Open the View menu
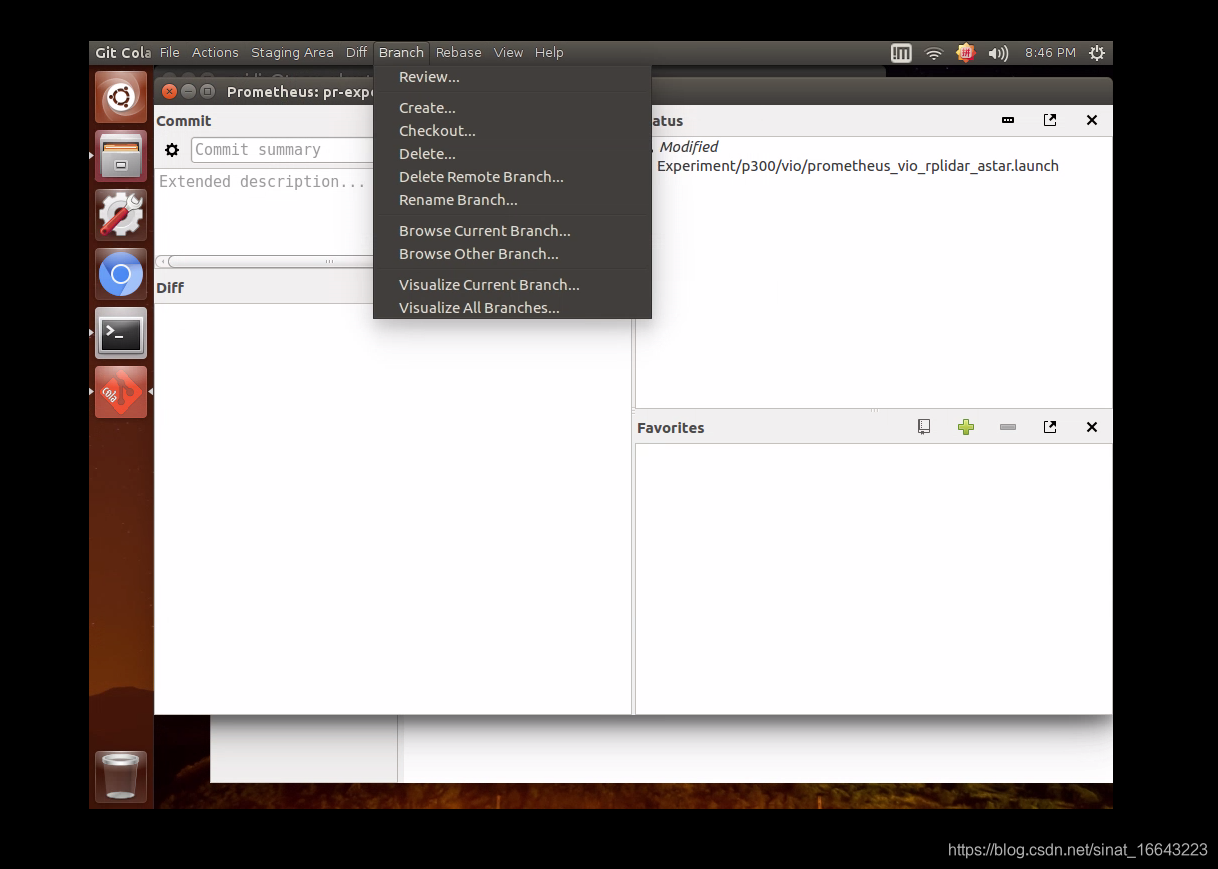The width and height of the screenshot is (1218, 869). [508, 53]
